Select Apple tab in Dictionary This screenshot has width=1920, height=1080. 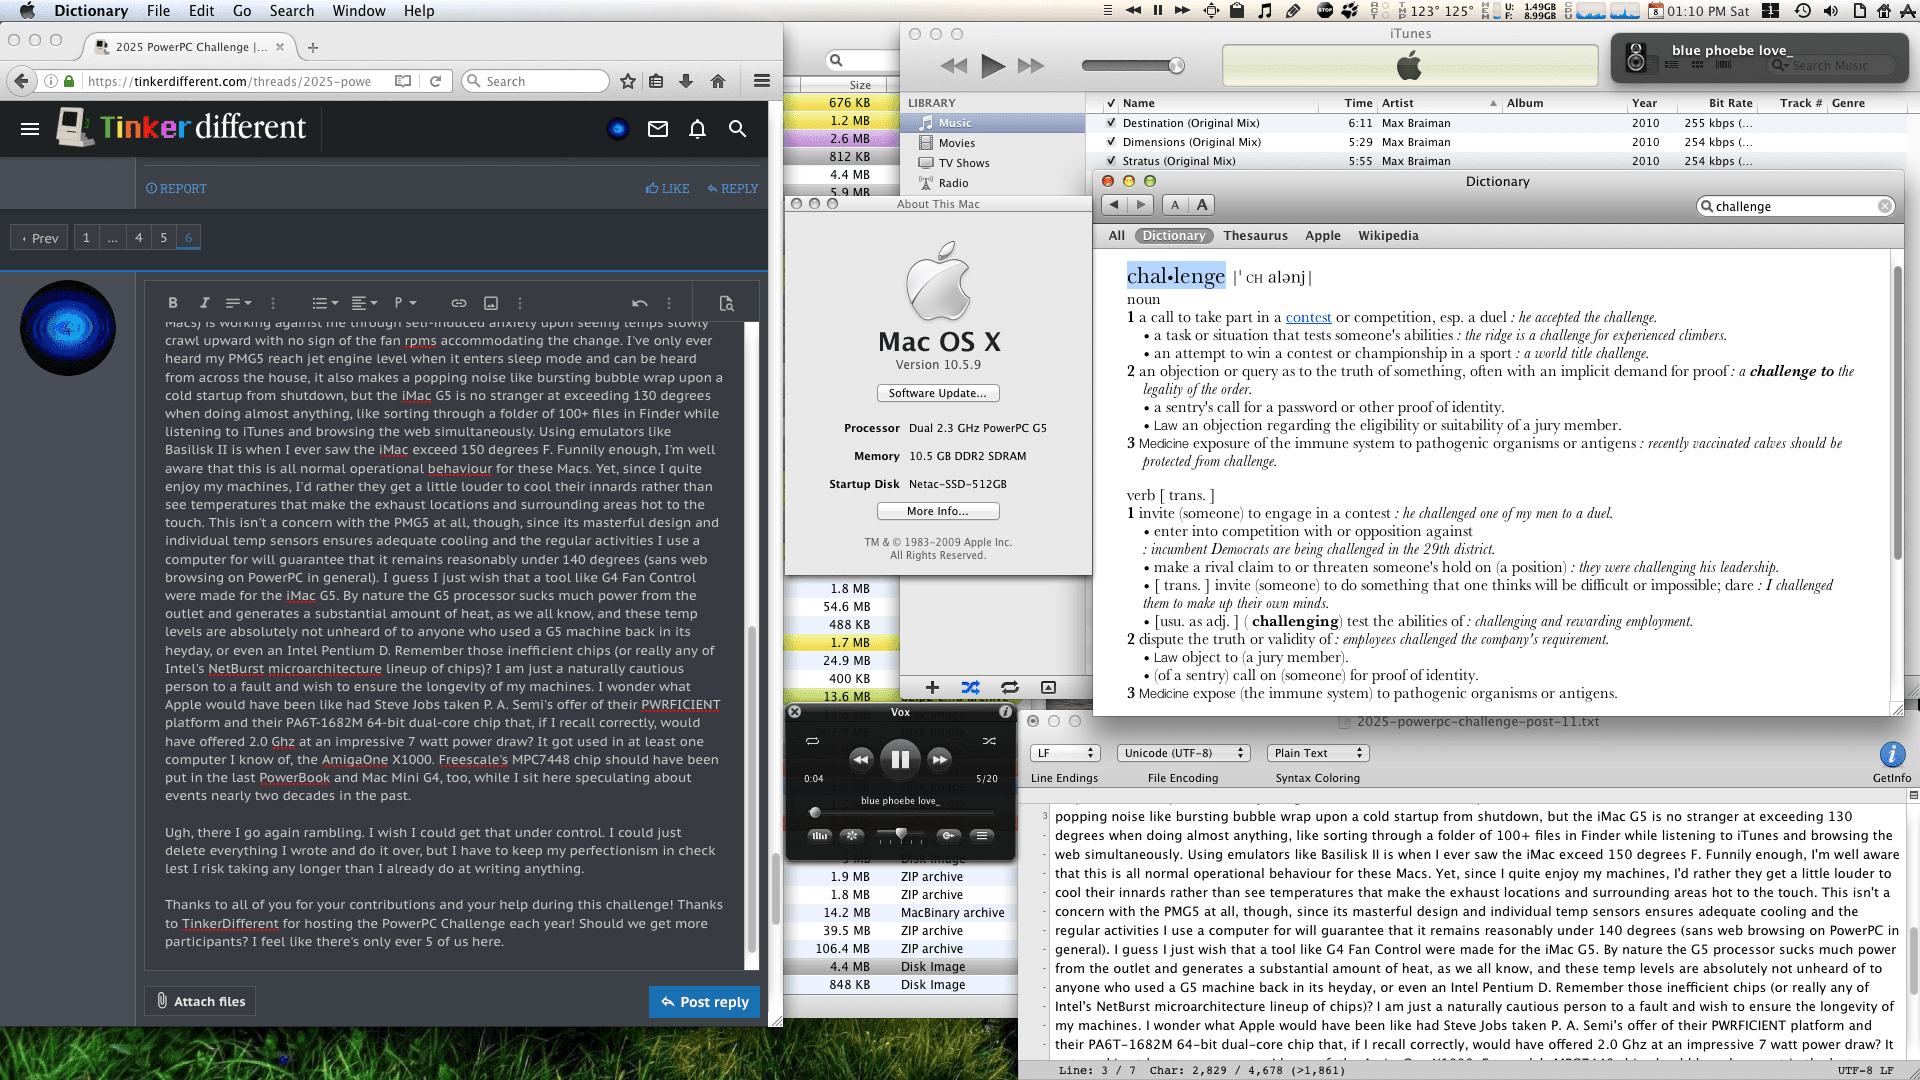[1322, 236]
